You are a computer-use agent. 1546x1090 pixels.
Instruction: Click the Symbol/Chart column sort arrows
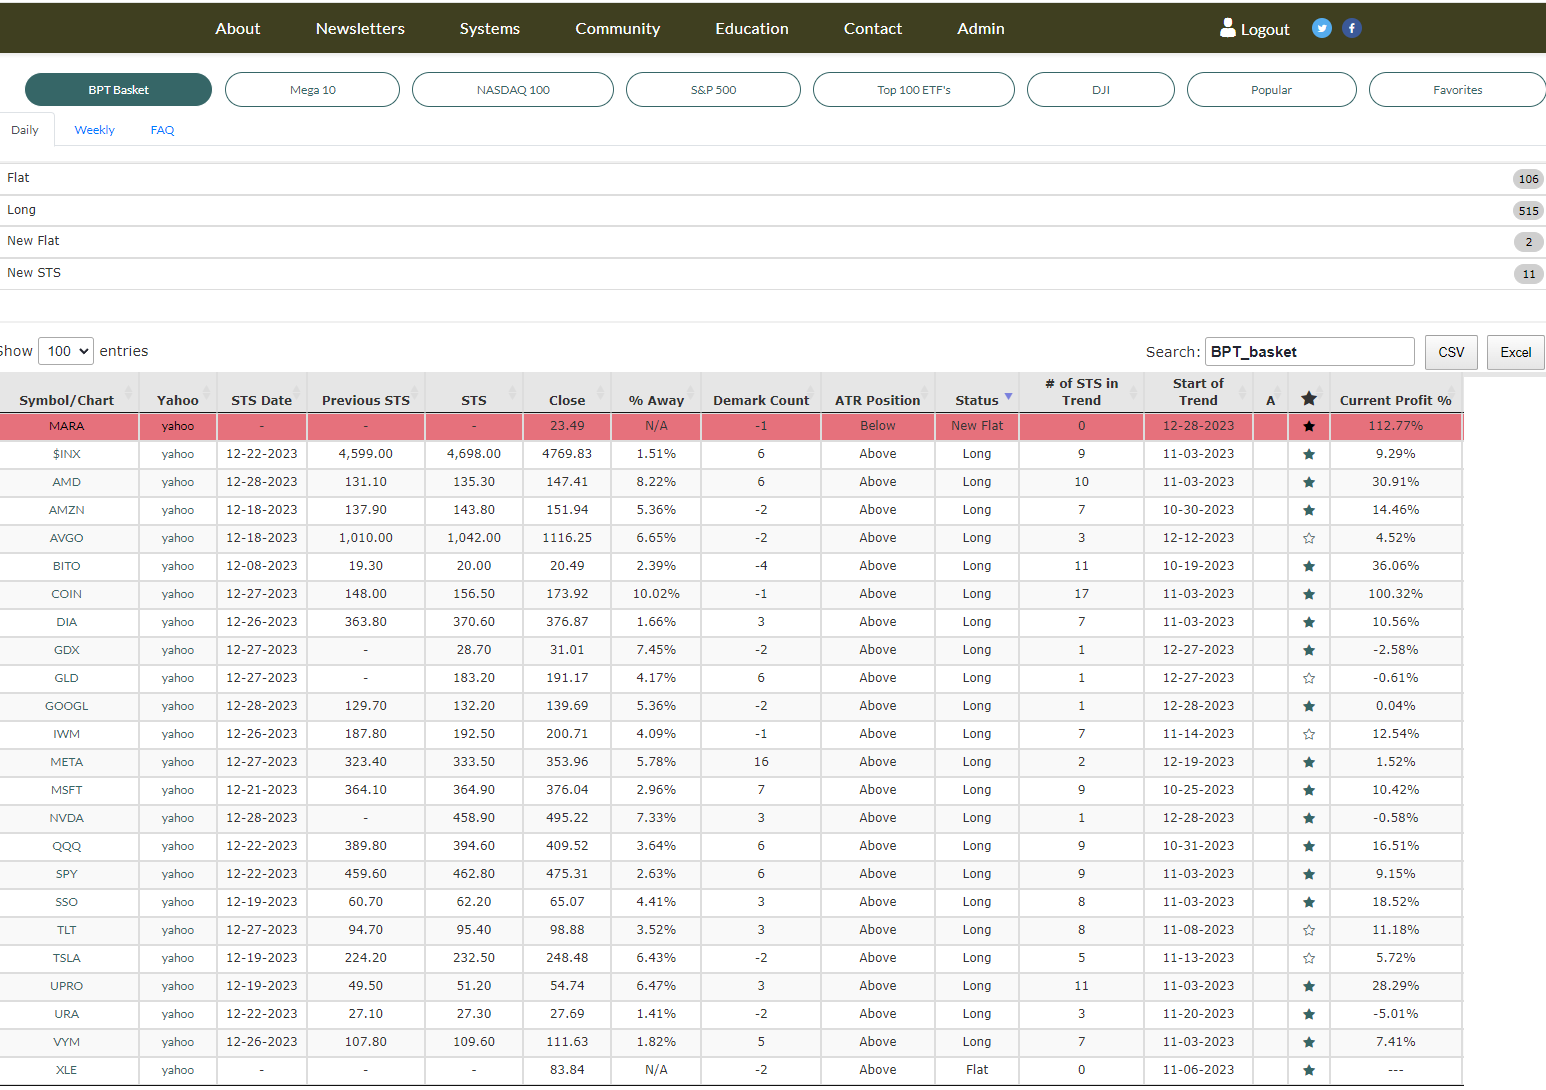128,392
